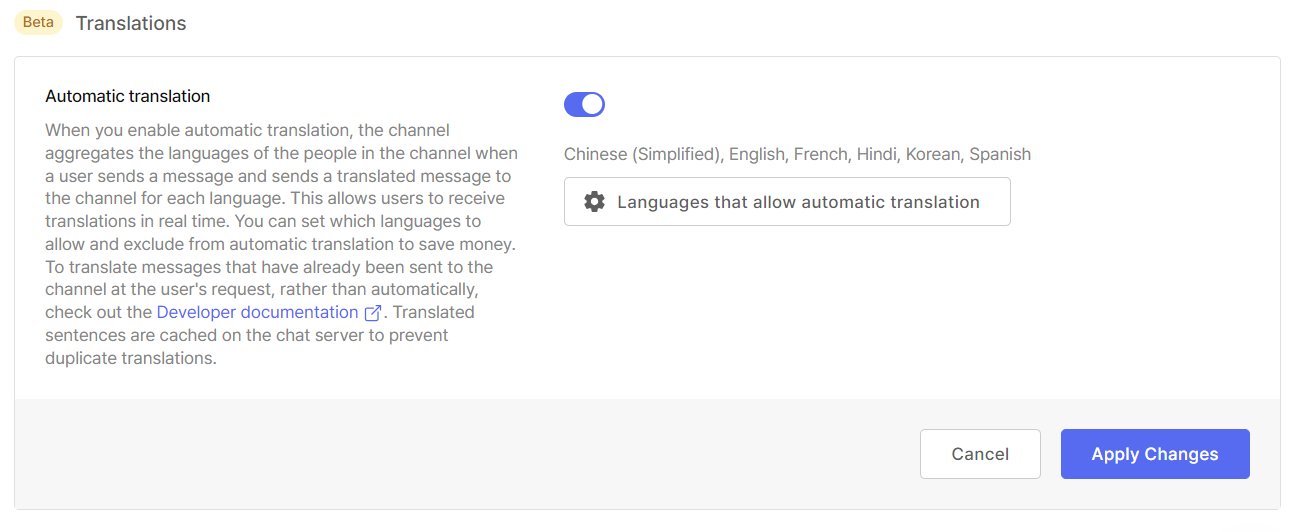
Task: Disable automatic translation using the blue switch
Action: tap(584, 104)
